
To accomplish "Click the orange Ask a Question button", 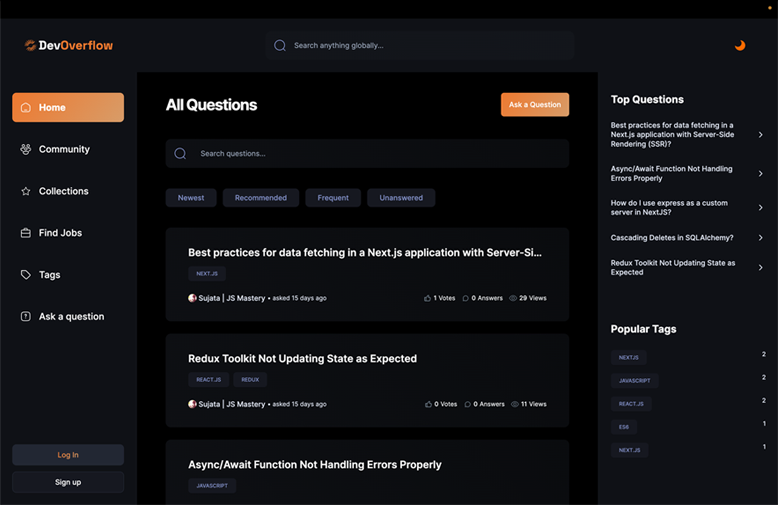I will [535, 105].
